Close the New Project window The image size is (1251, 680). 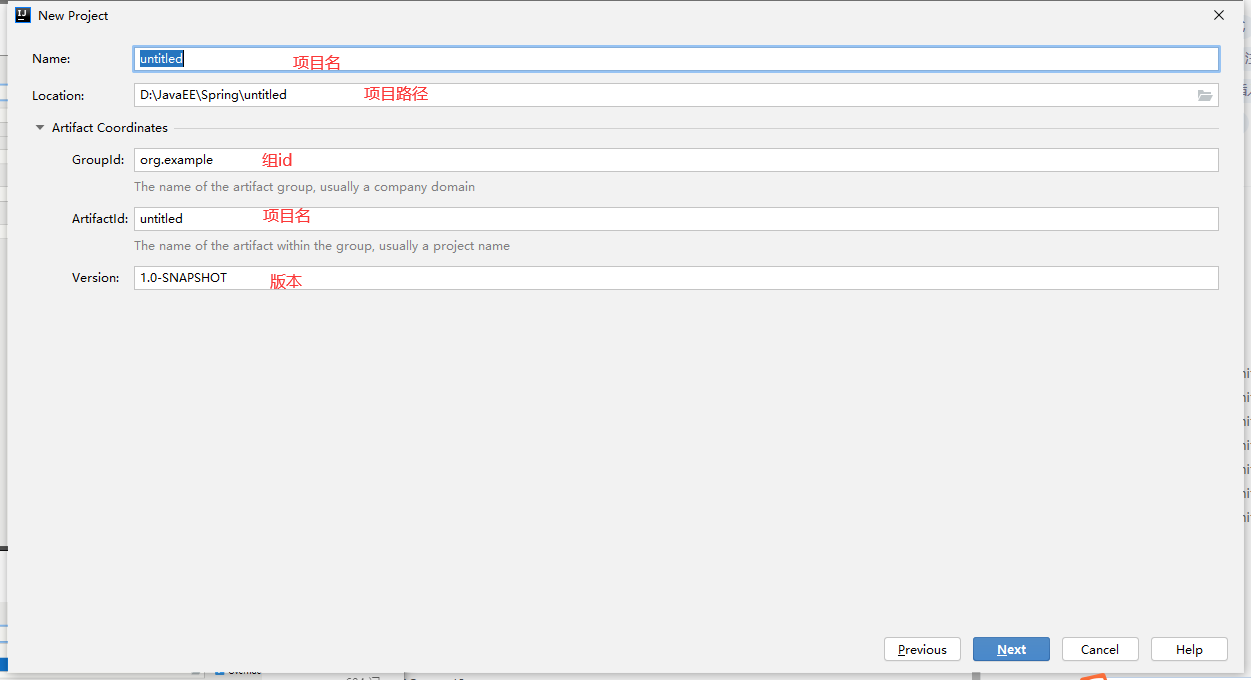(x=1219, y=15)
